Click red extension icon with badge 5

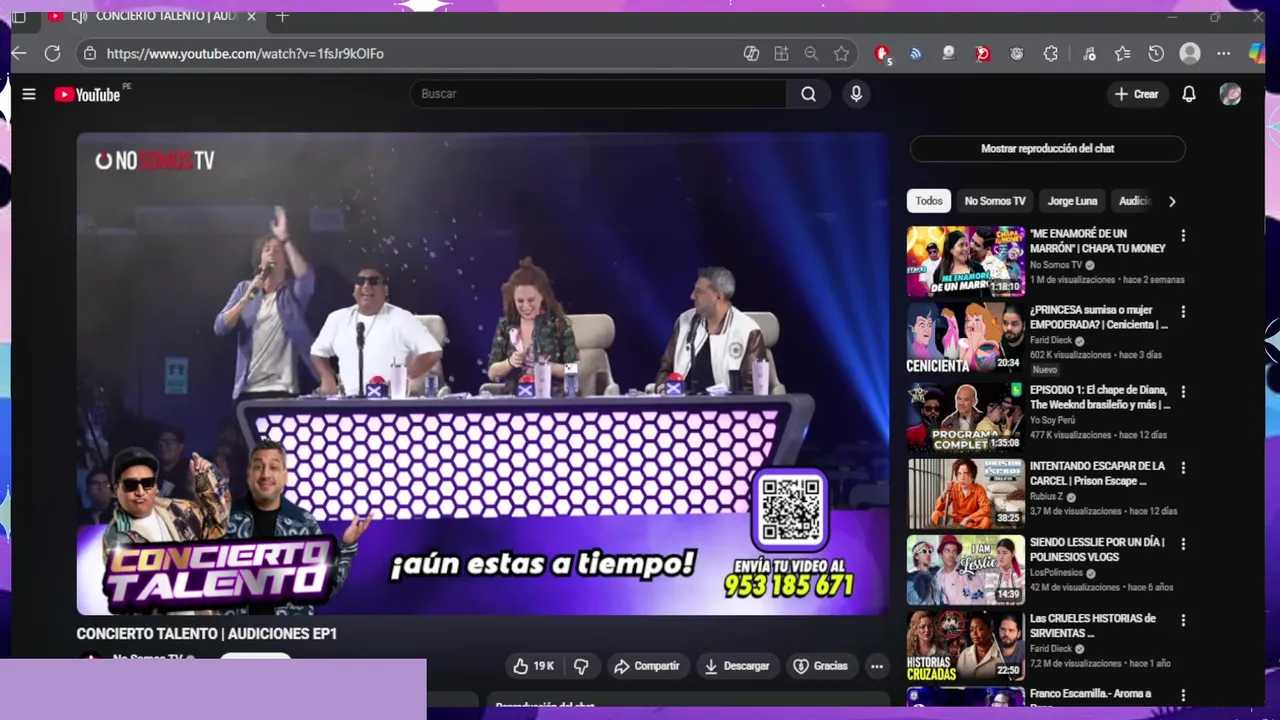882,54
